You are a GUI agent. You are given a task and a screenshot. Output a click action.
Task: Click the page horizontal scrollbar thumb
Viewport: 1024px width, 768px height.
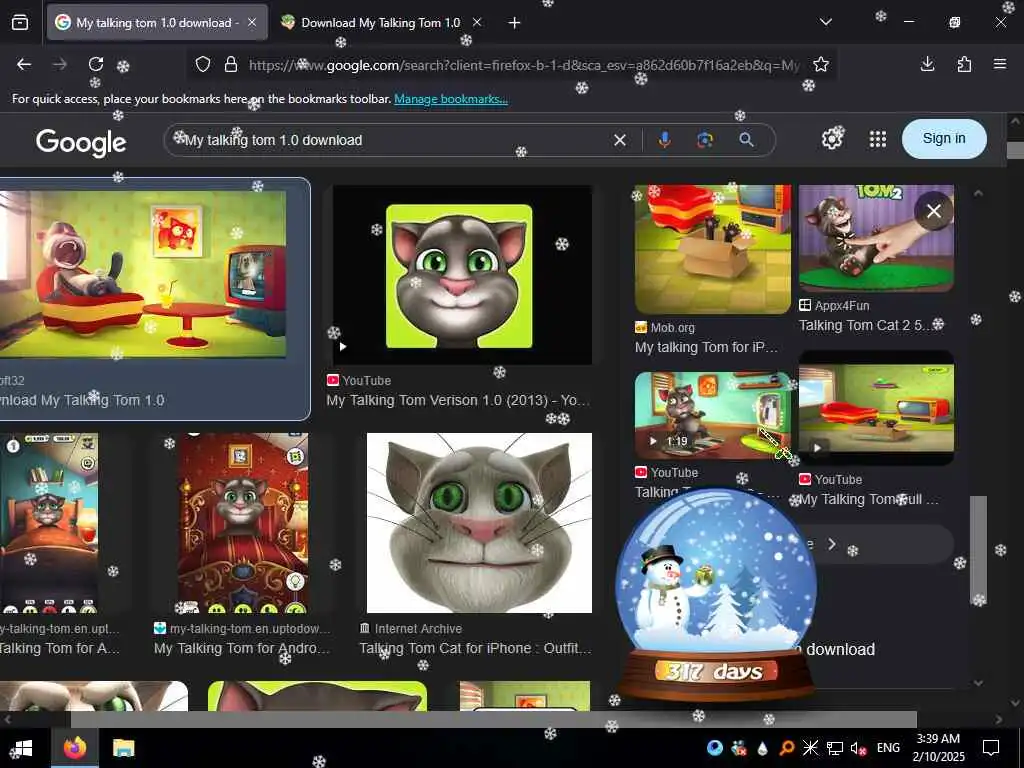click(494, 719)
